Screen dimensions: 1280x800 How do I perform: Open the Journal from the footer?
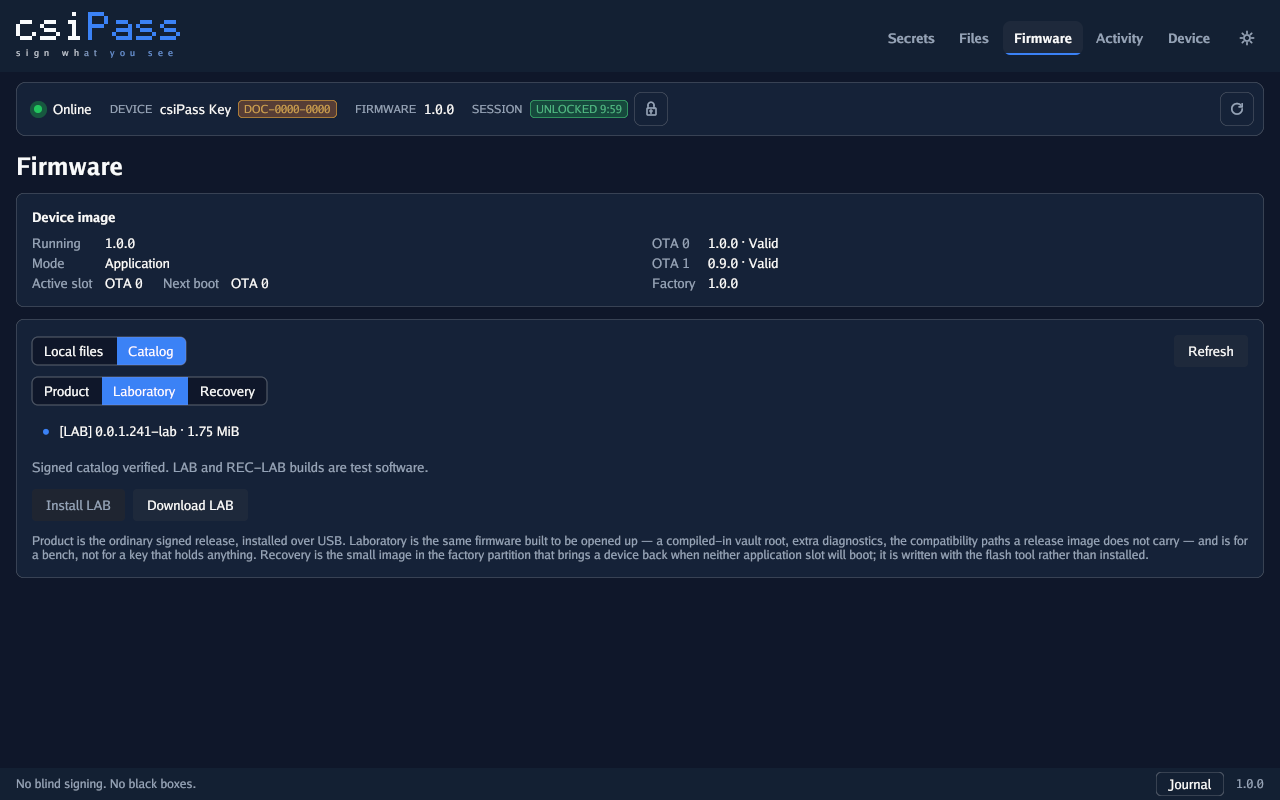coord(1190,784)
